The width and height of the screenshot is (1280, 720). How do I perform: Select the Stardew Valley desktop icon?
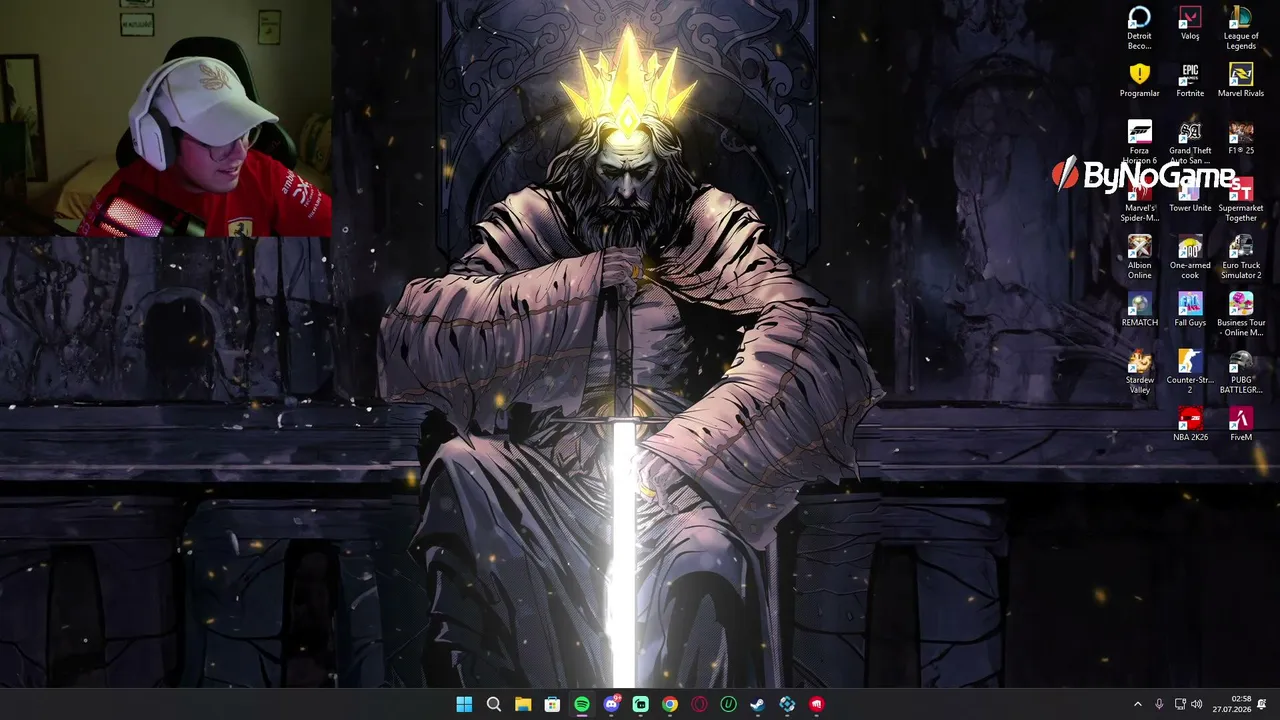[1139, 372]
